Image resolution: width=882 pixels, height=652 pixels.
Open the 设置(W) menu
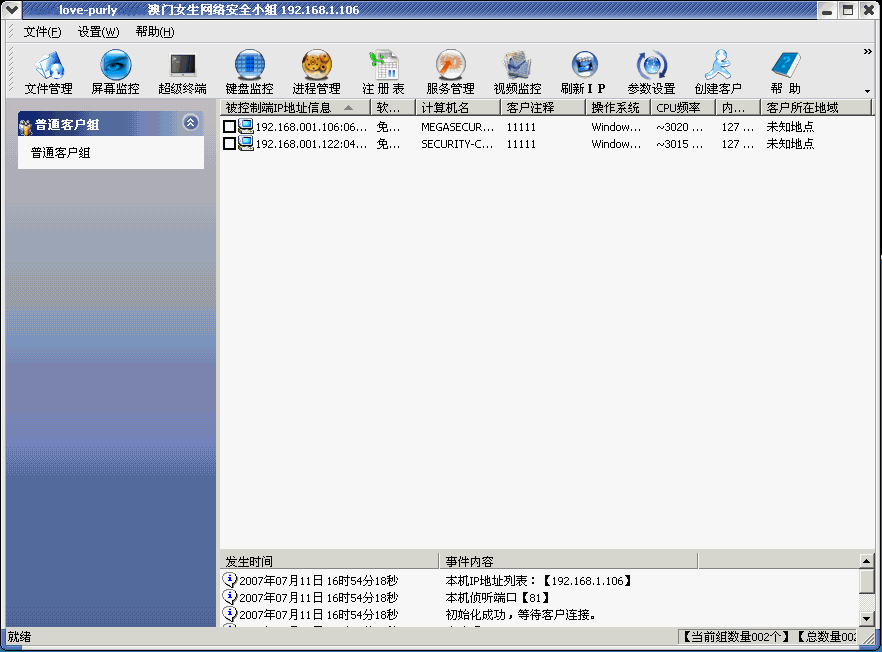click(96, 31)
